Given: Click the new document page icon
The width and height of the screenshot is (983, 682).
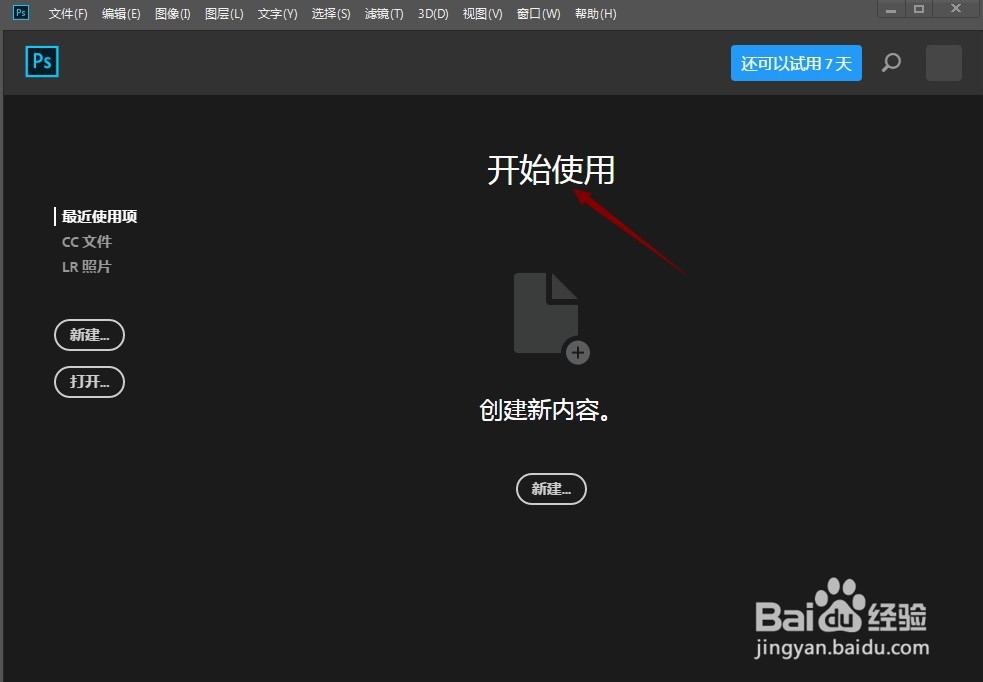Looking at the screenshot, I should [552, 318].
